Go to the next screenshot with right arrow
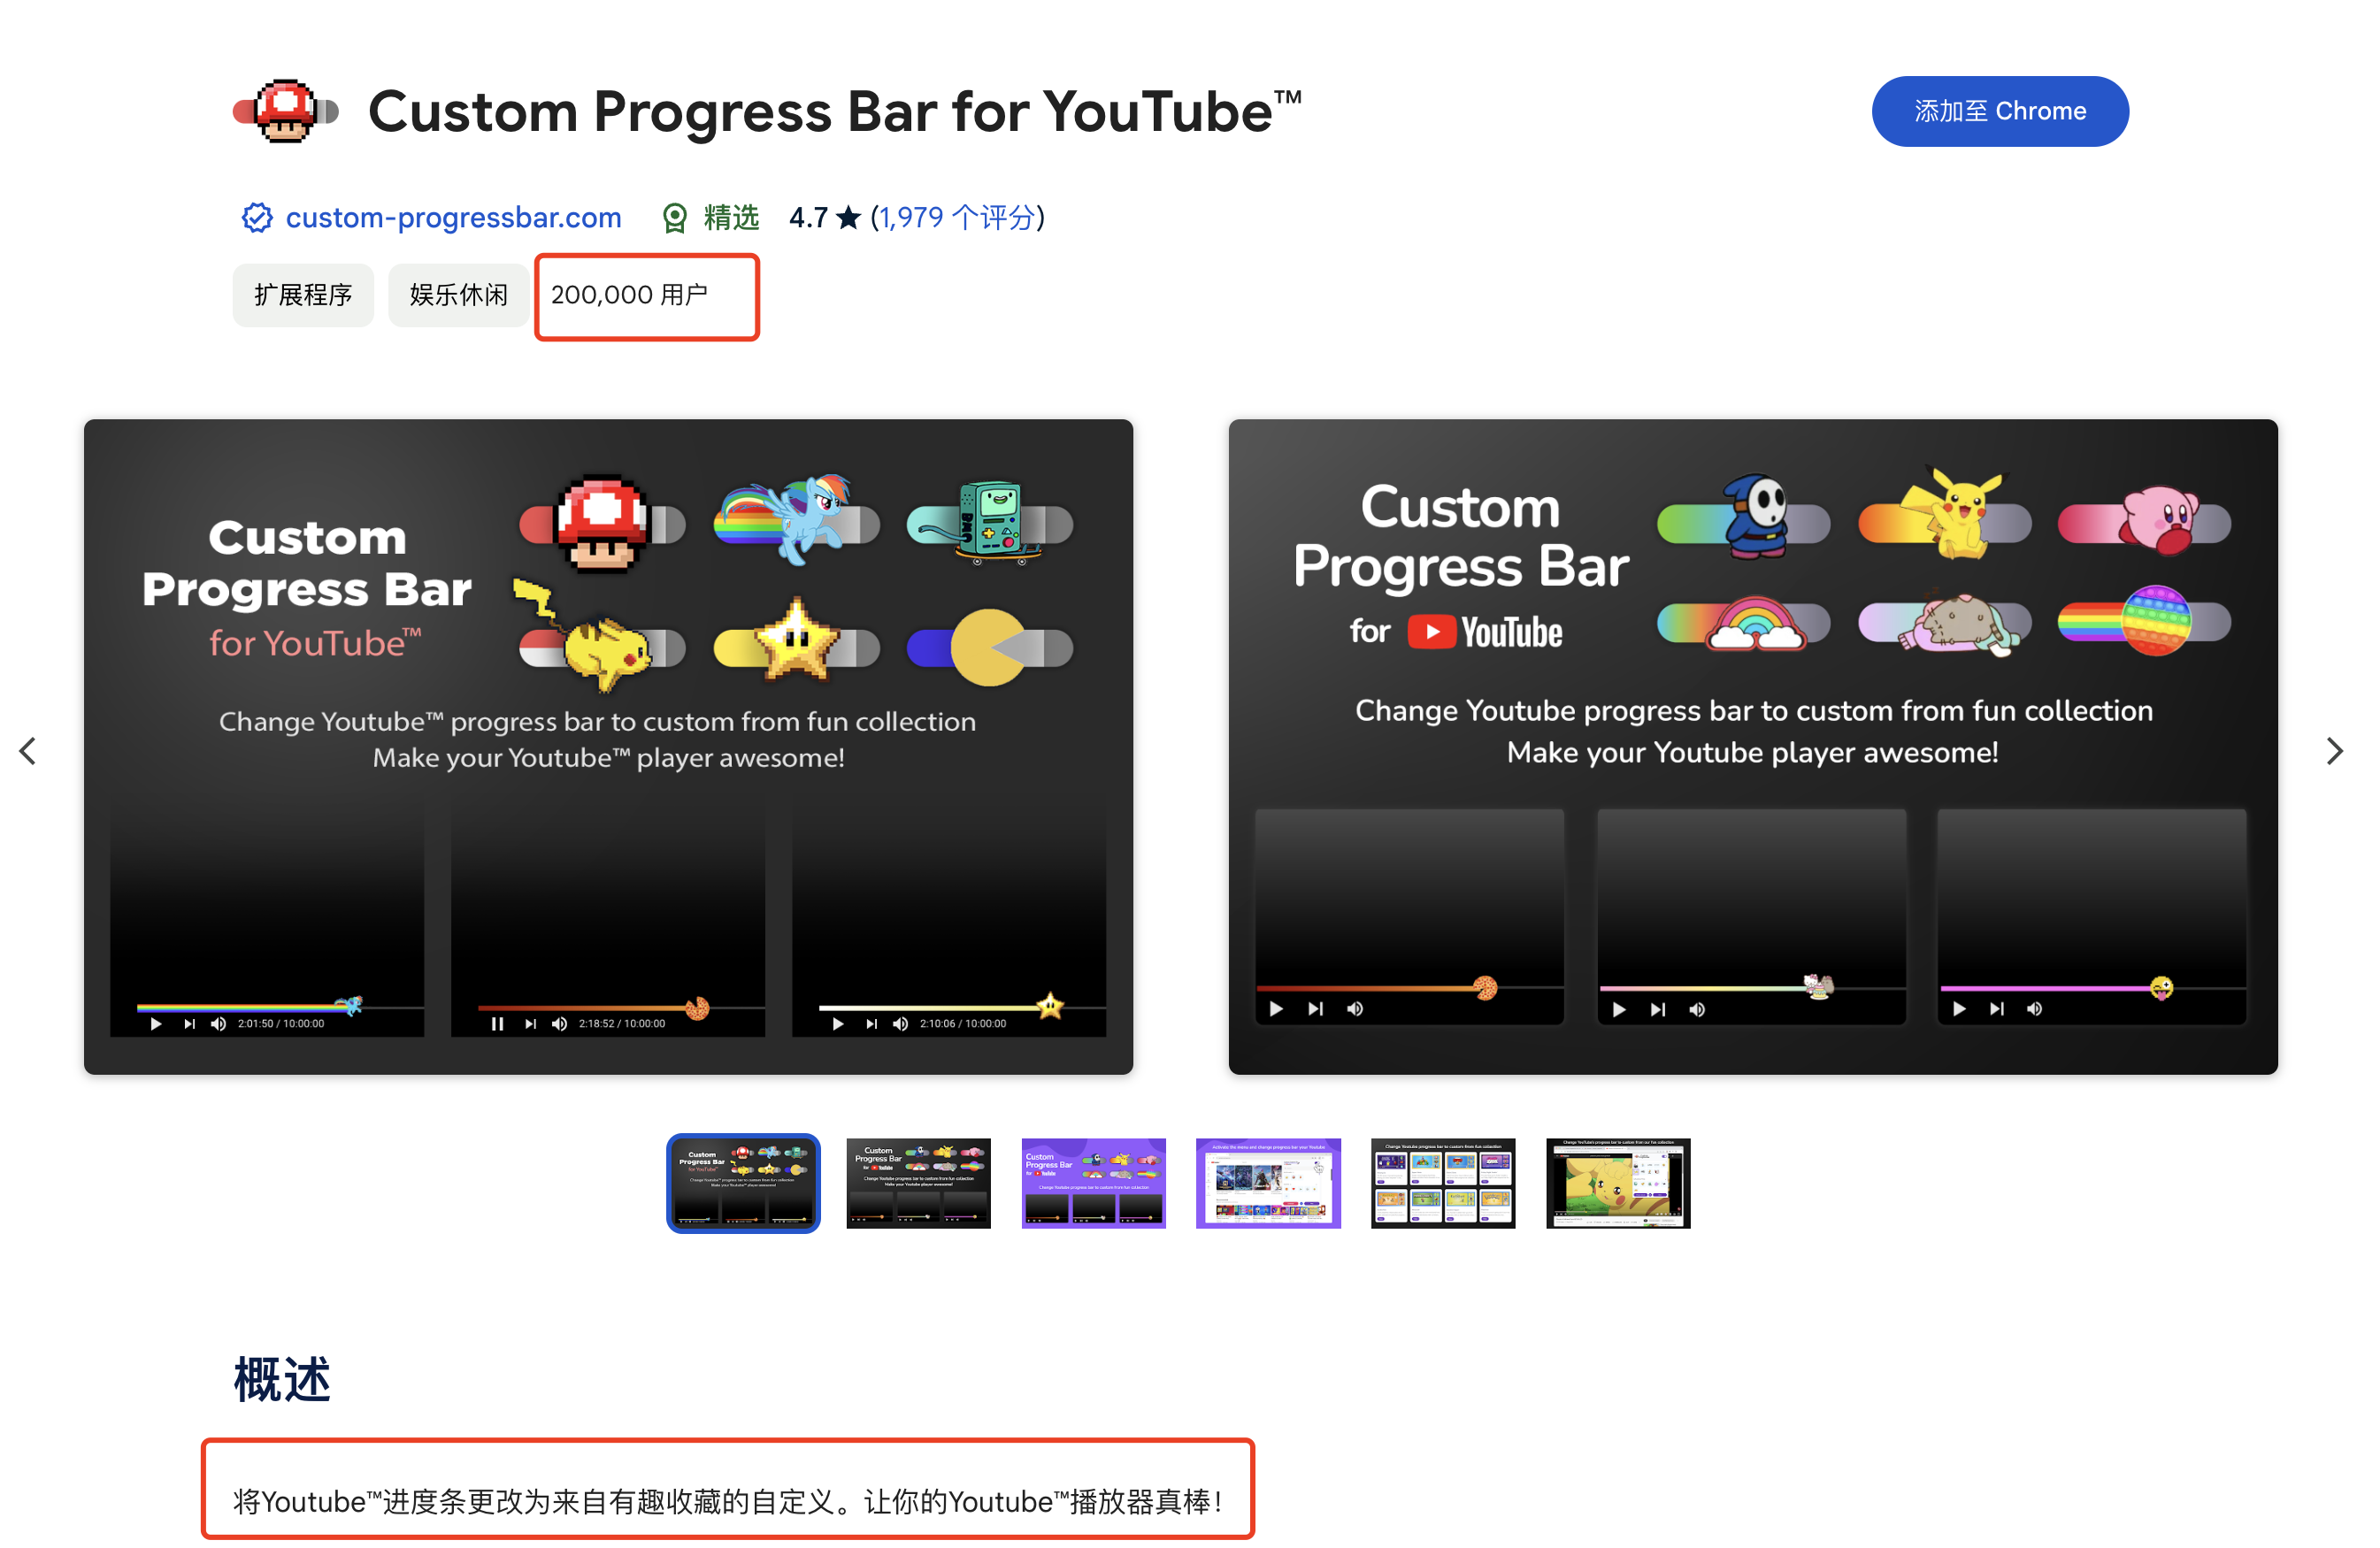The width and height of the screenshot is (2380, 1548). (x=2334, y=750)
